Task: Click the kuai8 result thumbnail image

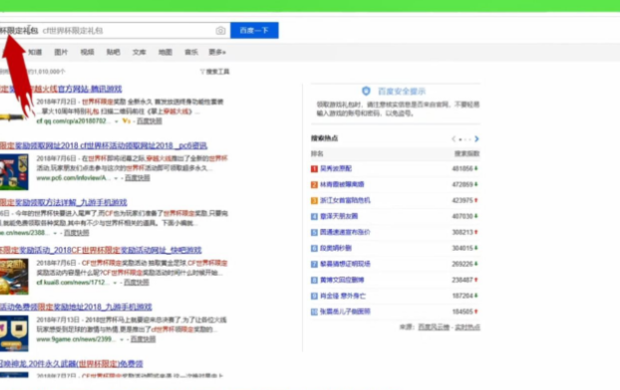Action: coord(14,276)
